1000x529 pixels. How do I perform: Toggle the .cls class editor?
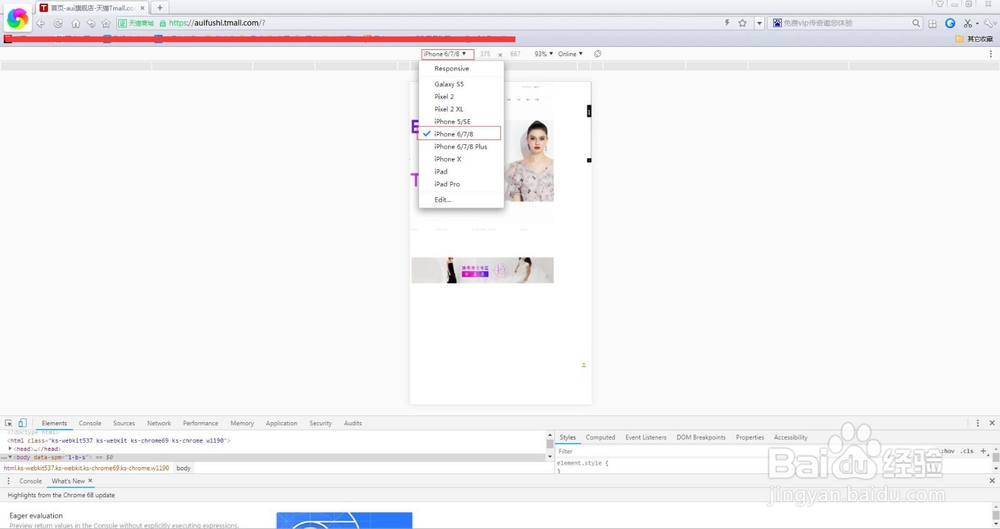pos(967,451)
